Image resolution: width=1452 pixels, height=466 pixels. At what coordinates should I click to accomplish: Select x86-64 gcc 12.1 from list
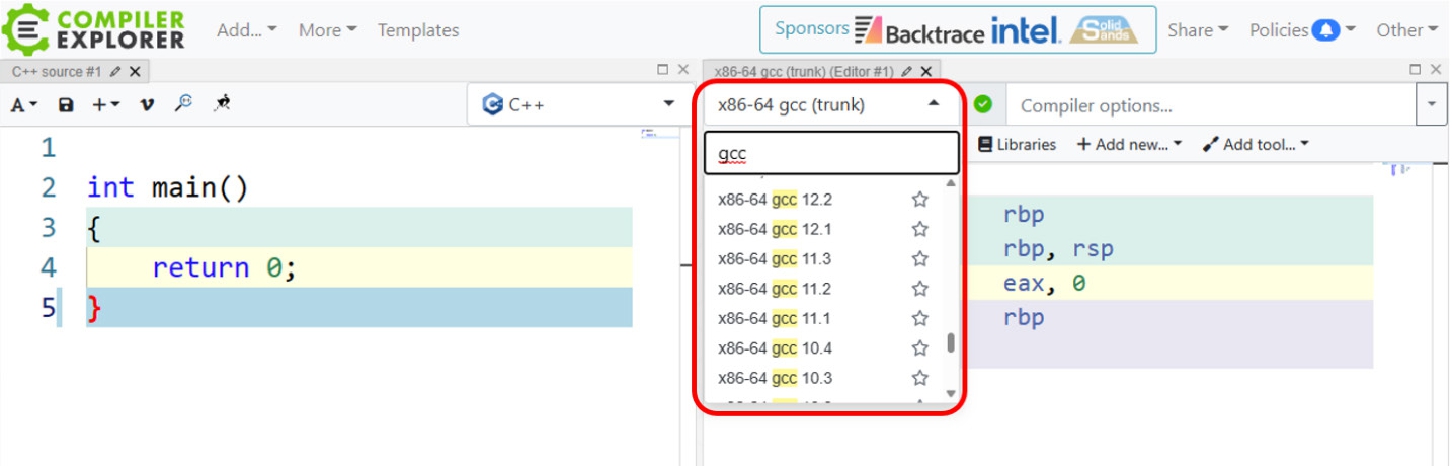(775, 230)
